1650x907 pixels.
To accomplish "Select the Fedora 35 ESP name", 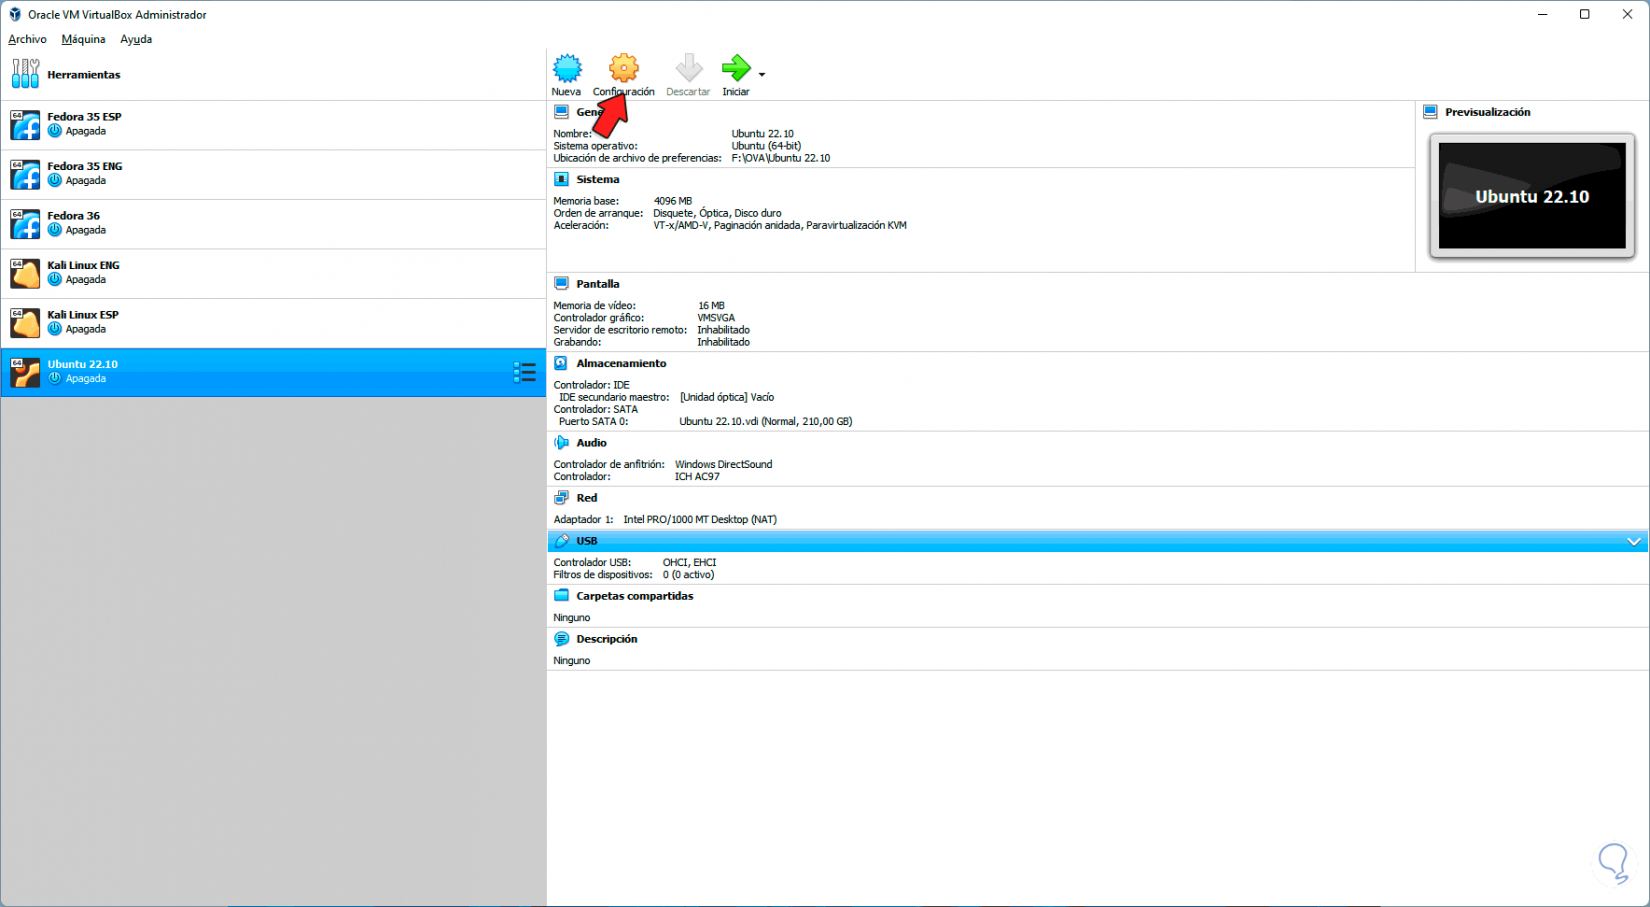I will [x=84, y=117].
